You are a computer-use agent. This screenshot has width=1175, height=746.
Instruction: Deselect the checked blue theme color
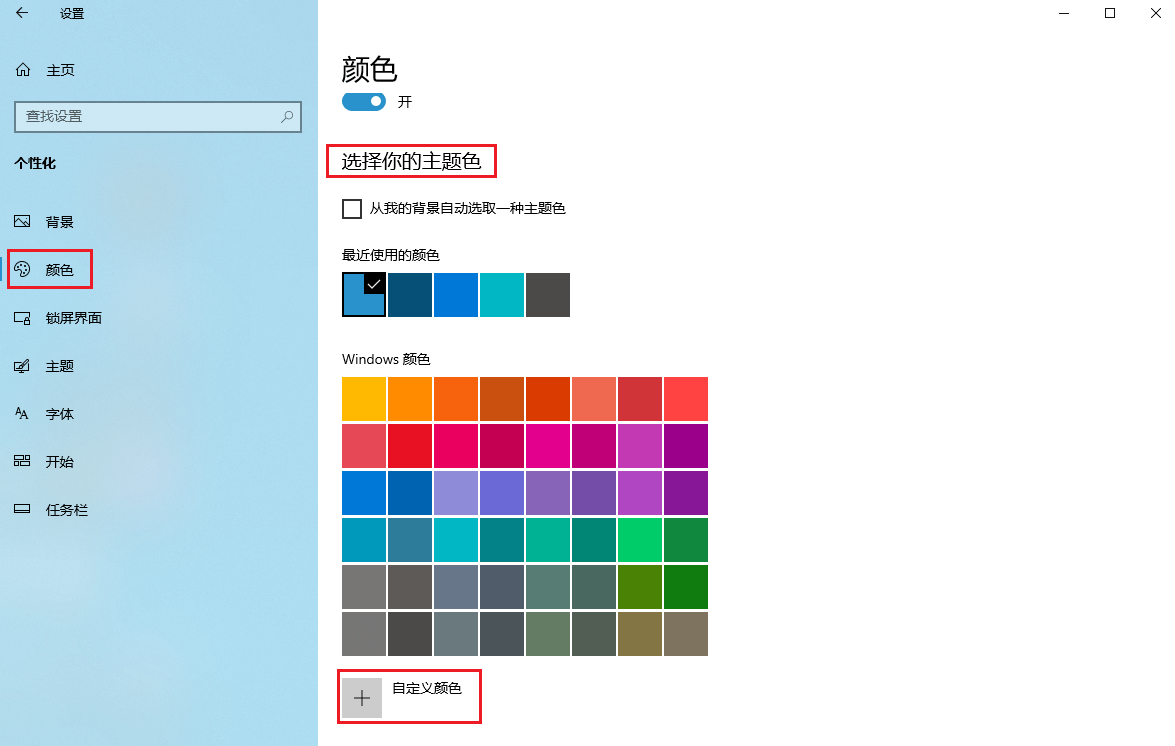(363, 295)
